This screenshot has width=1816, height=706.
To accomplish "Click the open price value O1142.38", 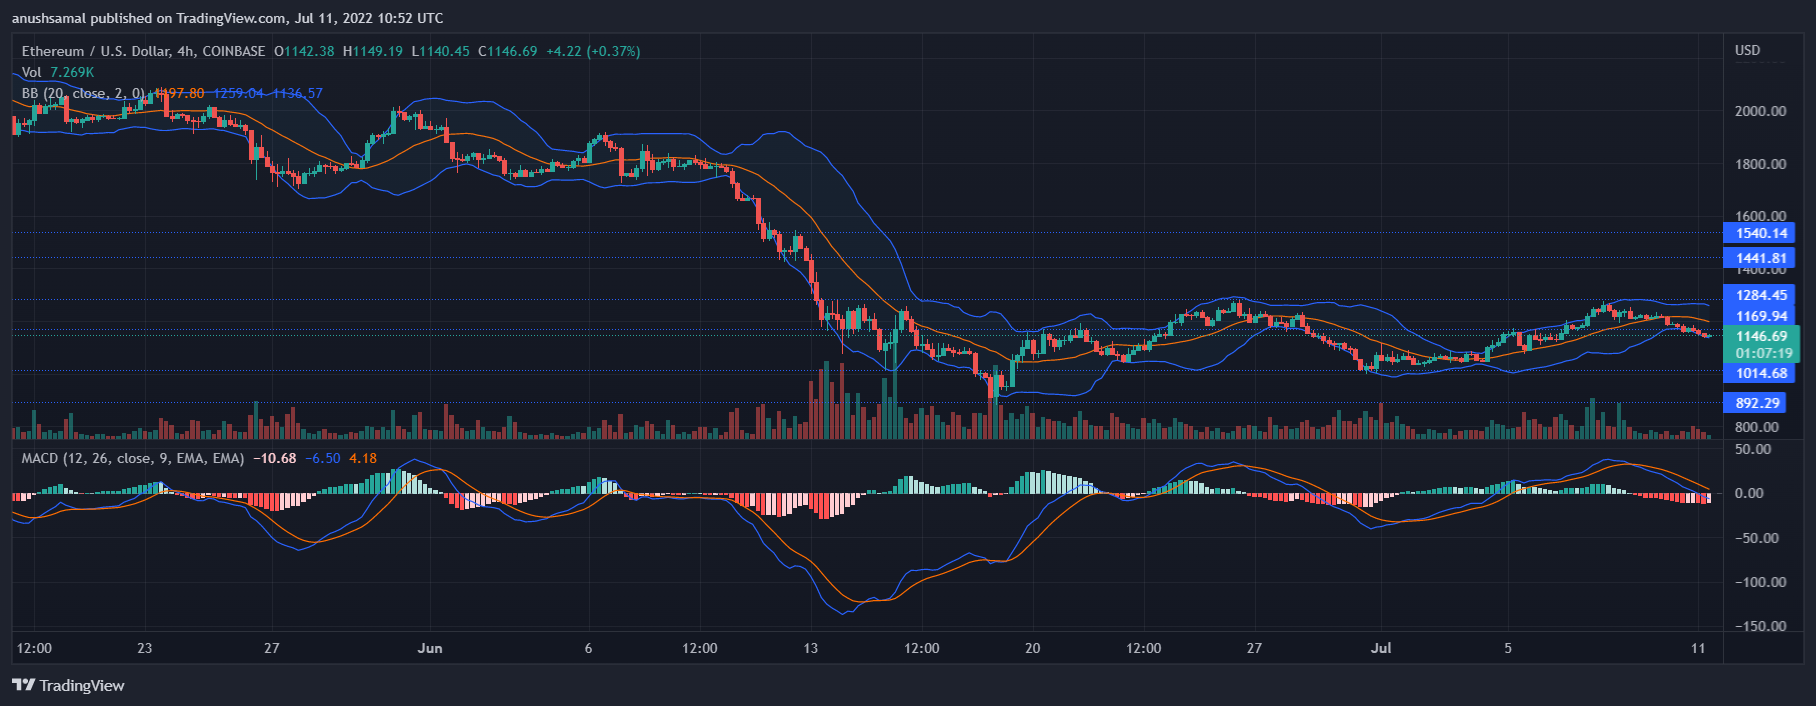I will pyautogui.click(x=304, y=51).
